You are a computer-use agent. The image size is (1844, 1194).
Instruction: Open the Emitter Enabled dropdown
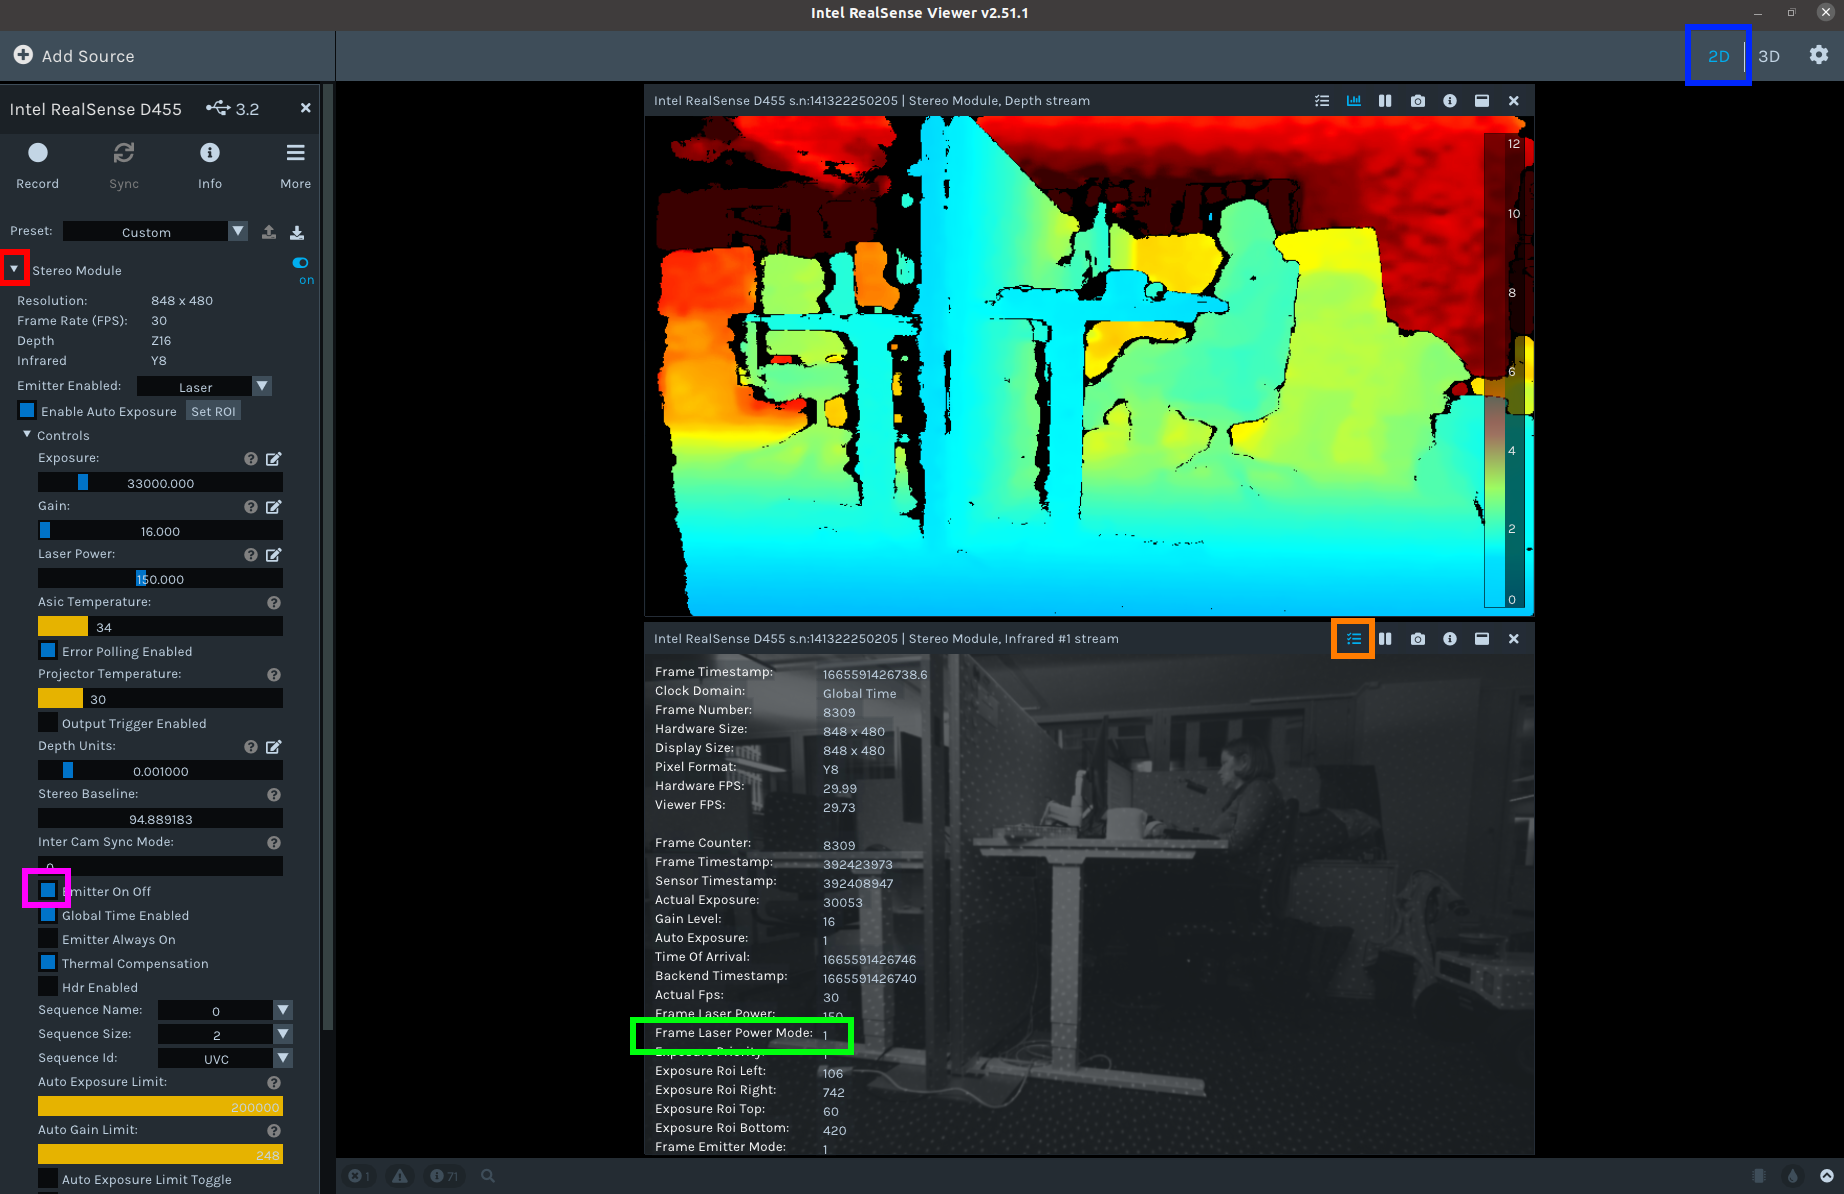[x=261, y=386]
